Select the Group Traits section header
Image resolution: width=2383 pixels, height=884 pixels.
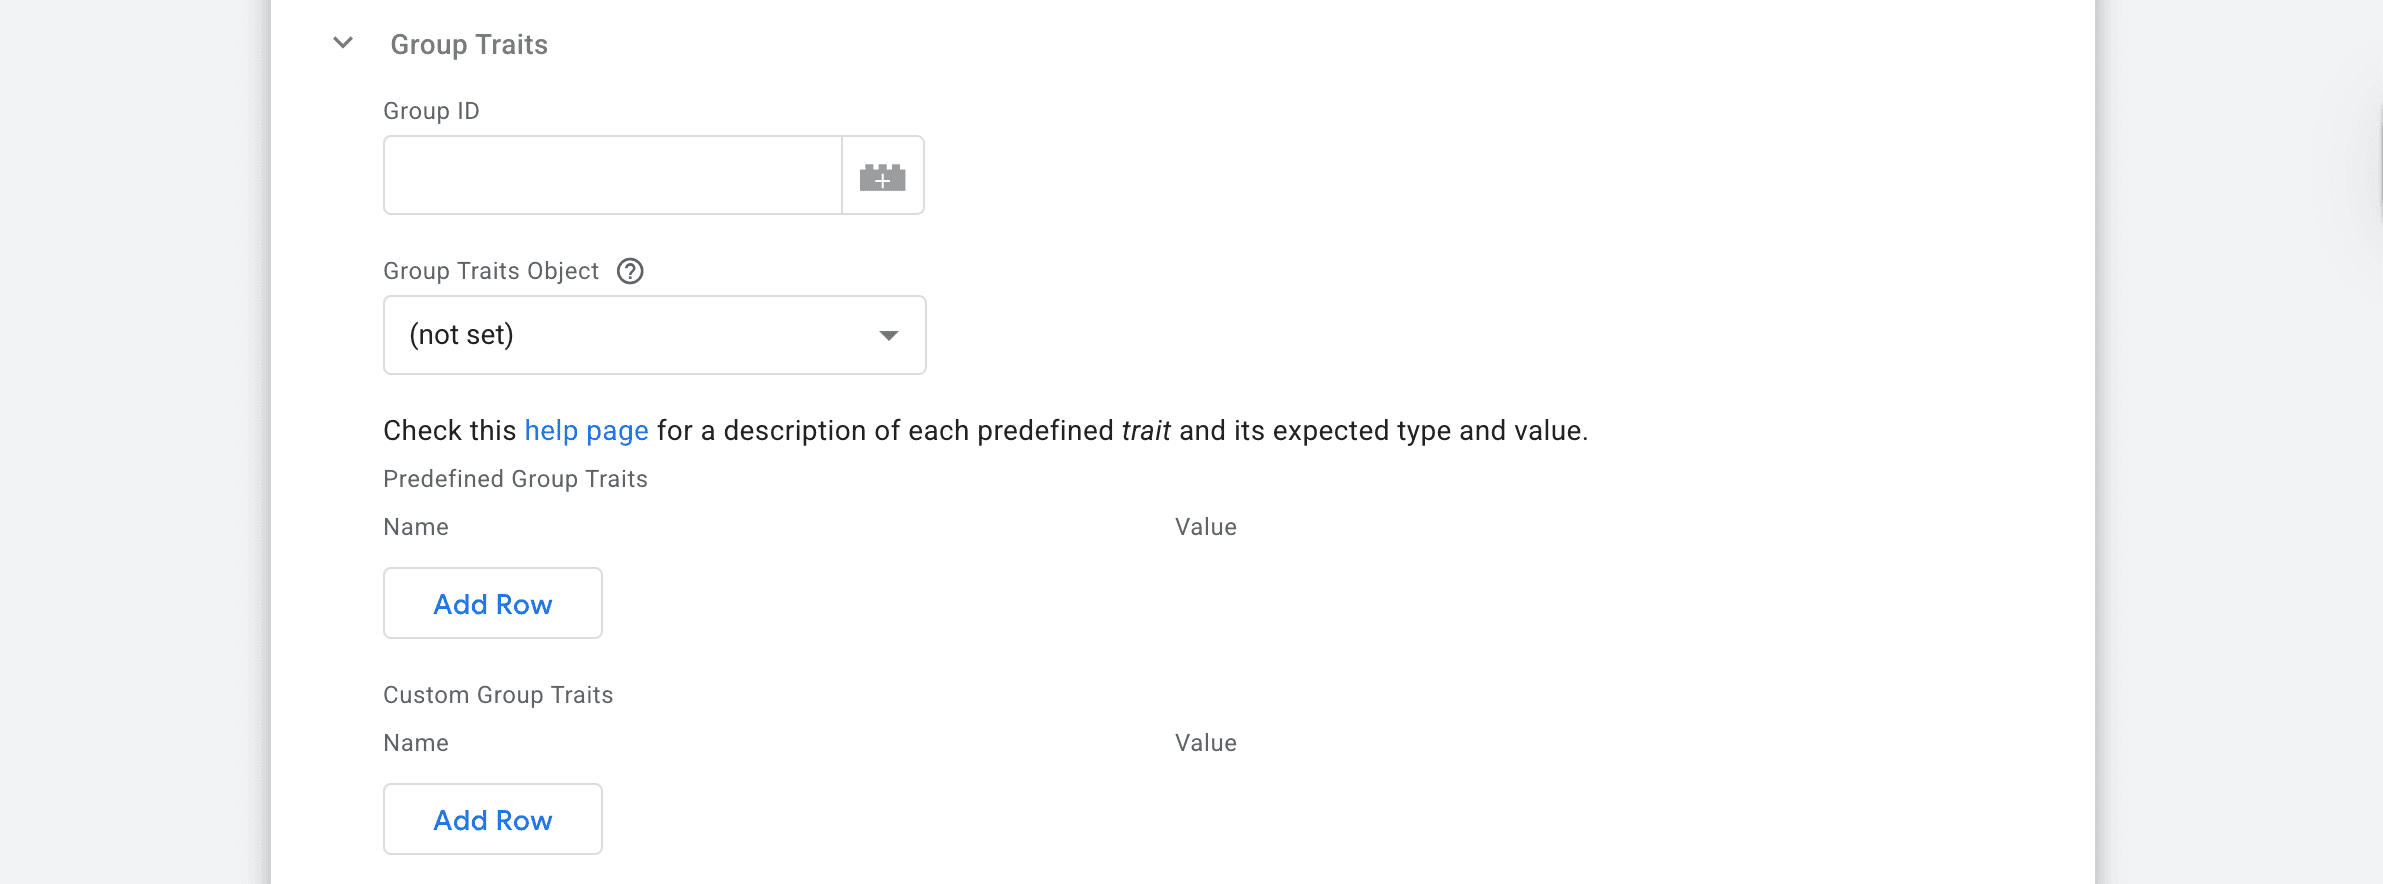point(469,43)
